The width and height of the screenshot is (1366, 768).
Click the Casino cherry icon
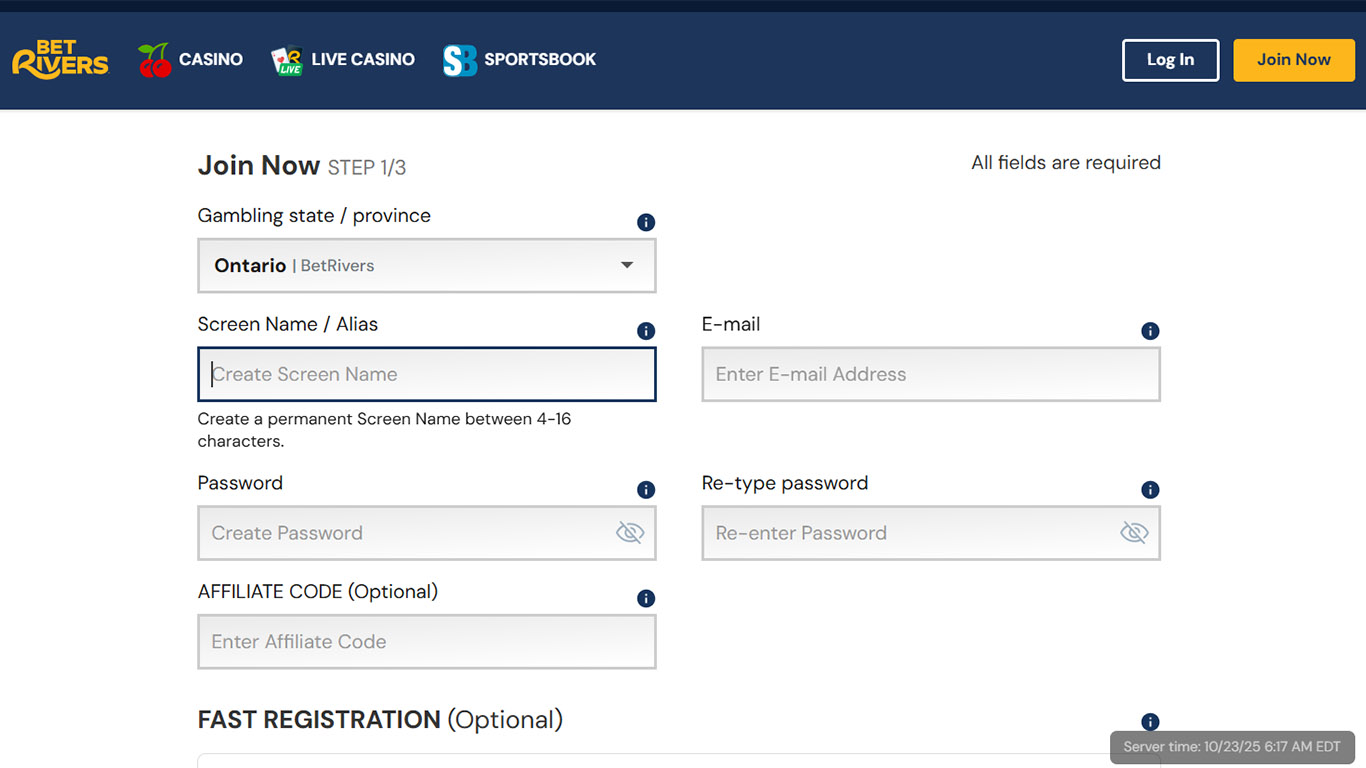155,60
